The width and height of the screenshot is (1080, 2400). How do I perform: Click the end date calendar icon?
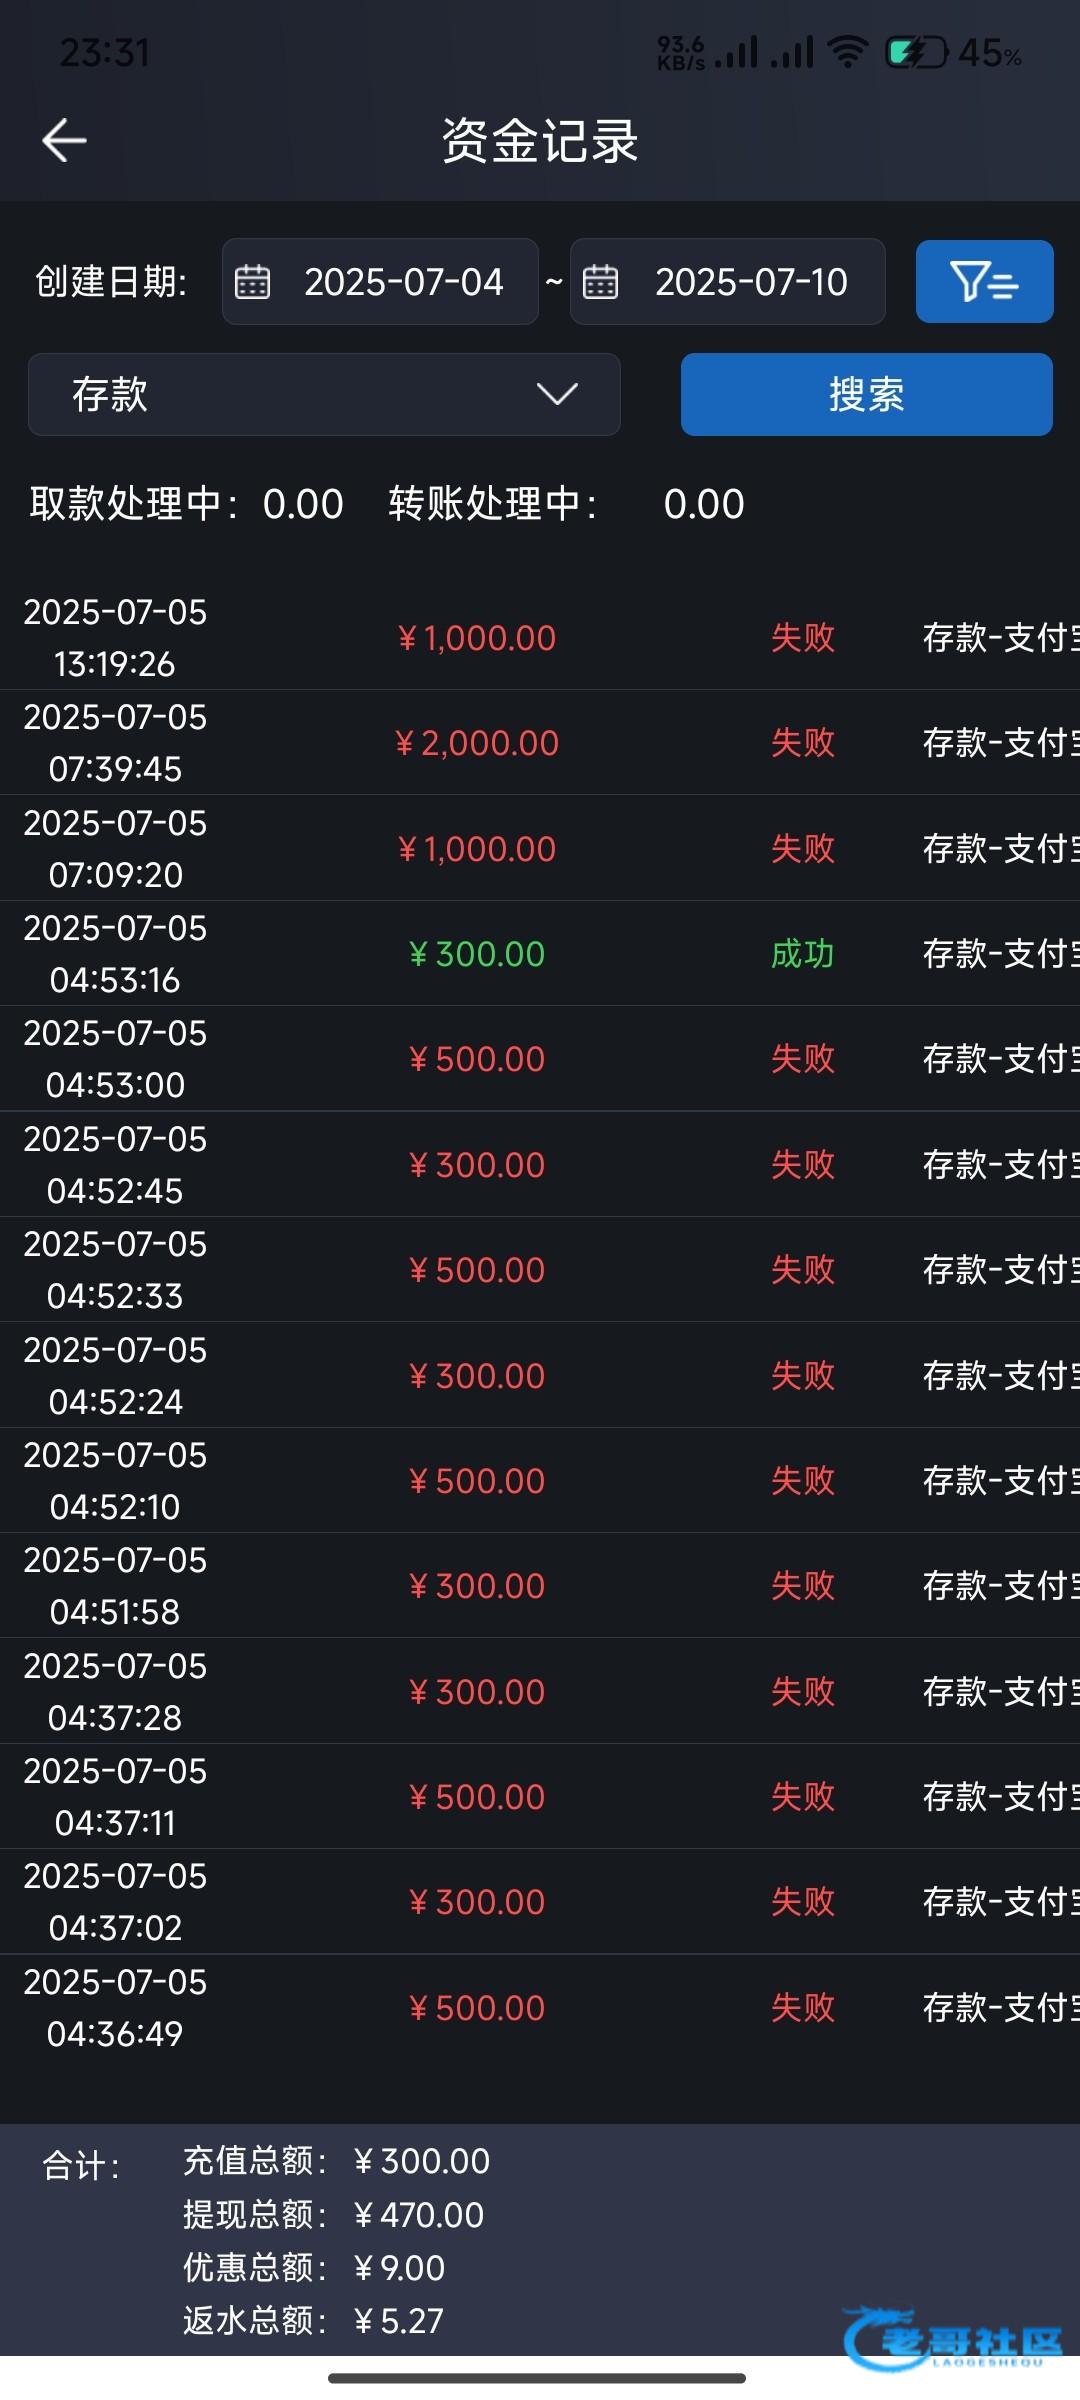(x=600, y=282)
